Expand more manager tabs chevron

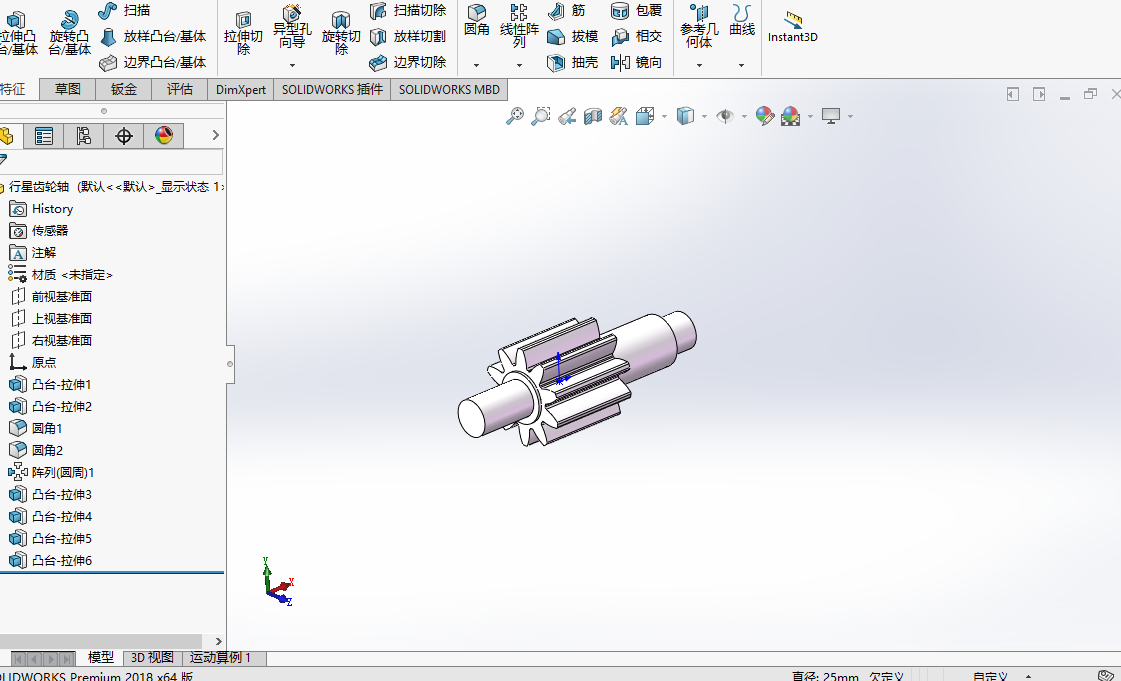click(x=215, y=135)
